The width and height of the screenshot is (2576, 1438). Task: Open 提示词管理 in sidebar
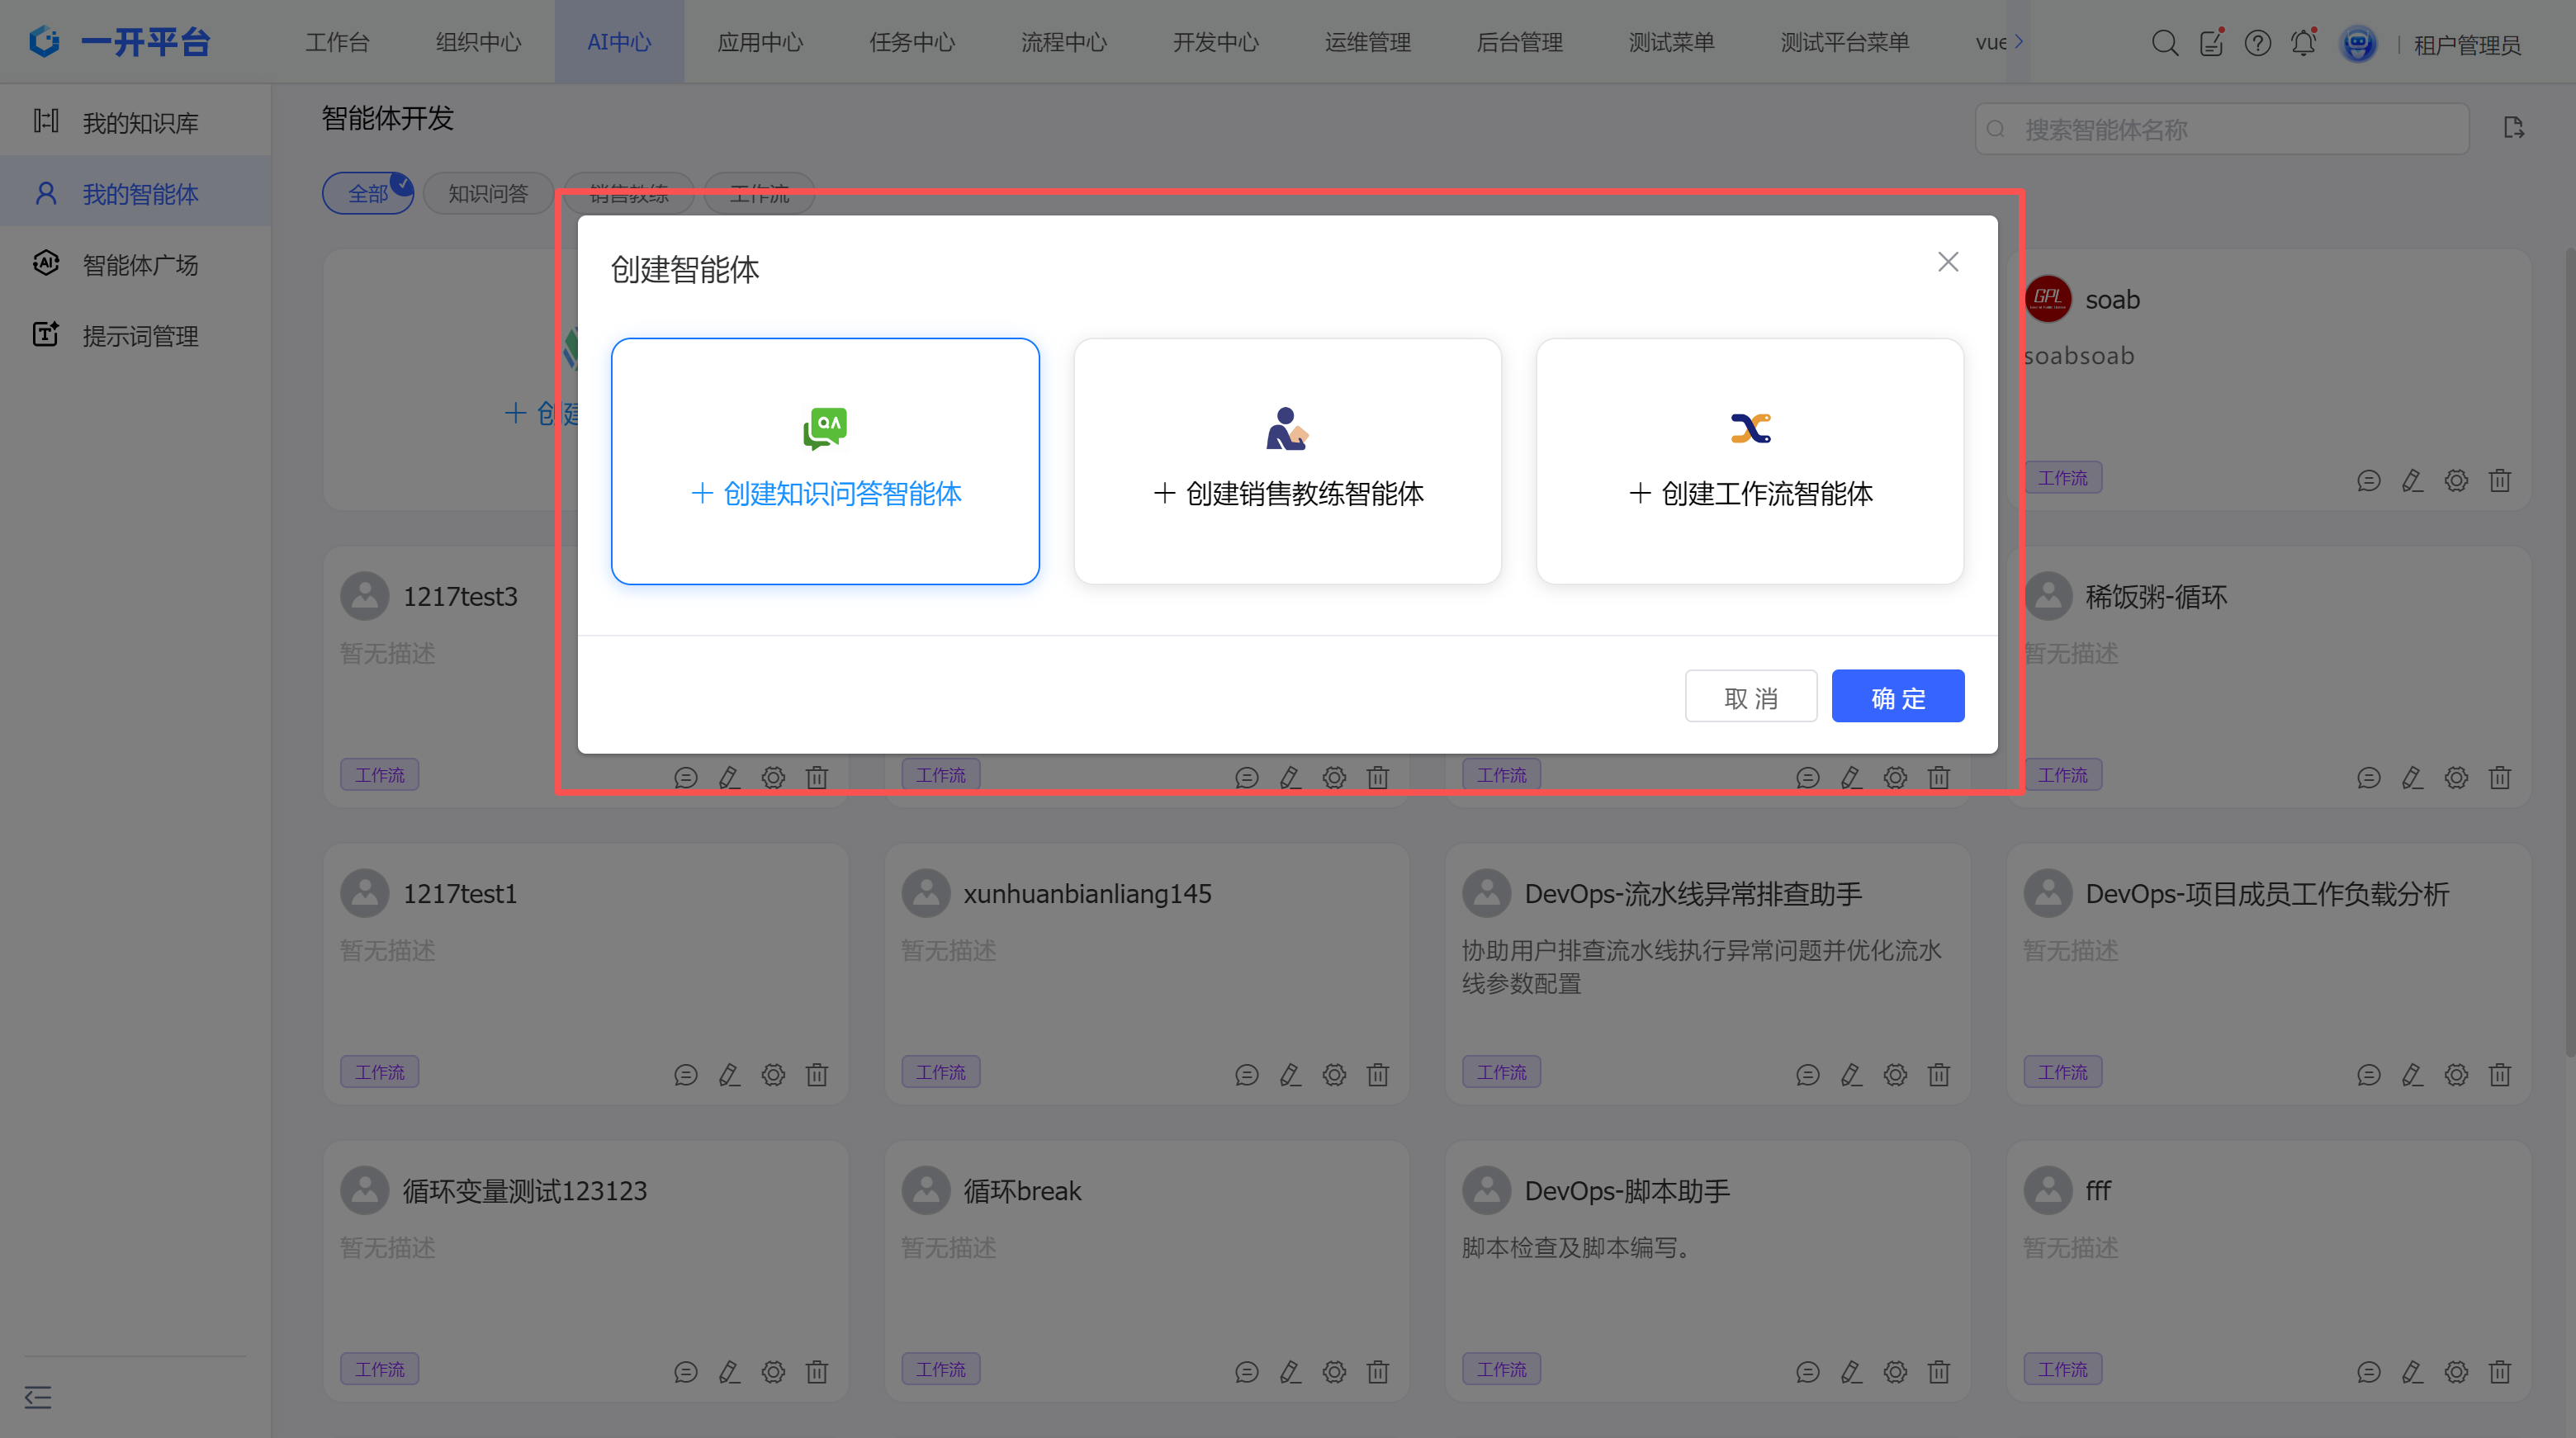[140, 336]
